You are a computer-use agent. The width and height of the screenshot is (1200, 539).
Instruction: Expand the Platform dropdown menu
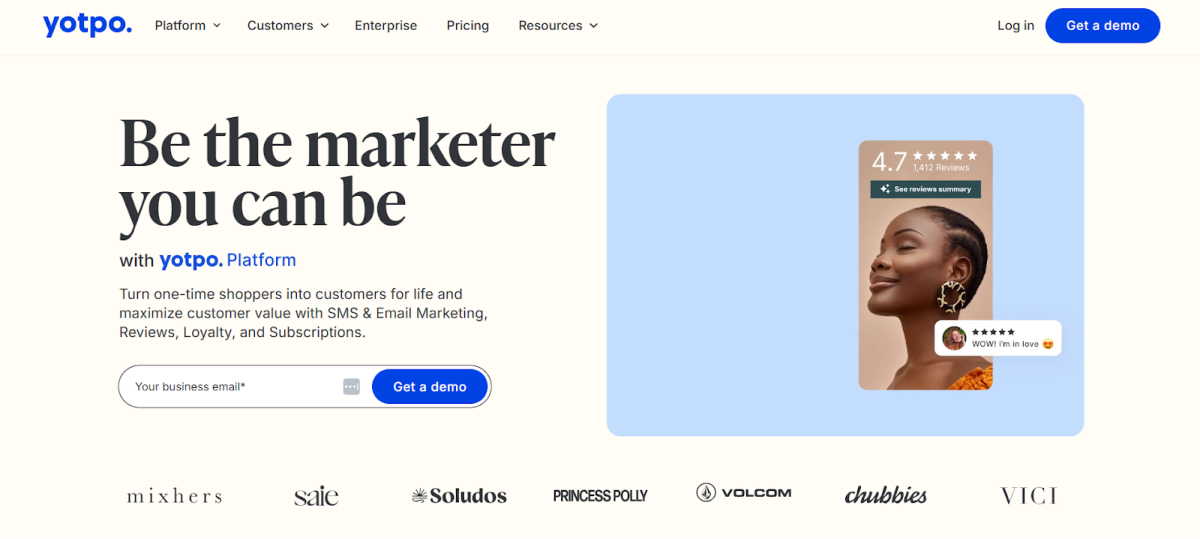click(188, 26)
